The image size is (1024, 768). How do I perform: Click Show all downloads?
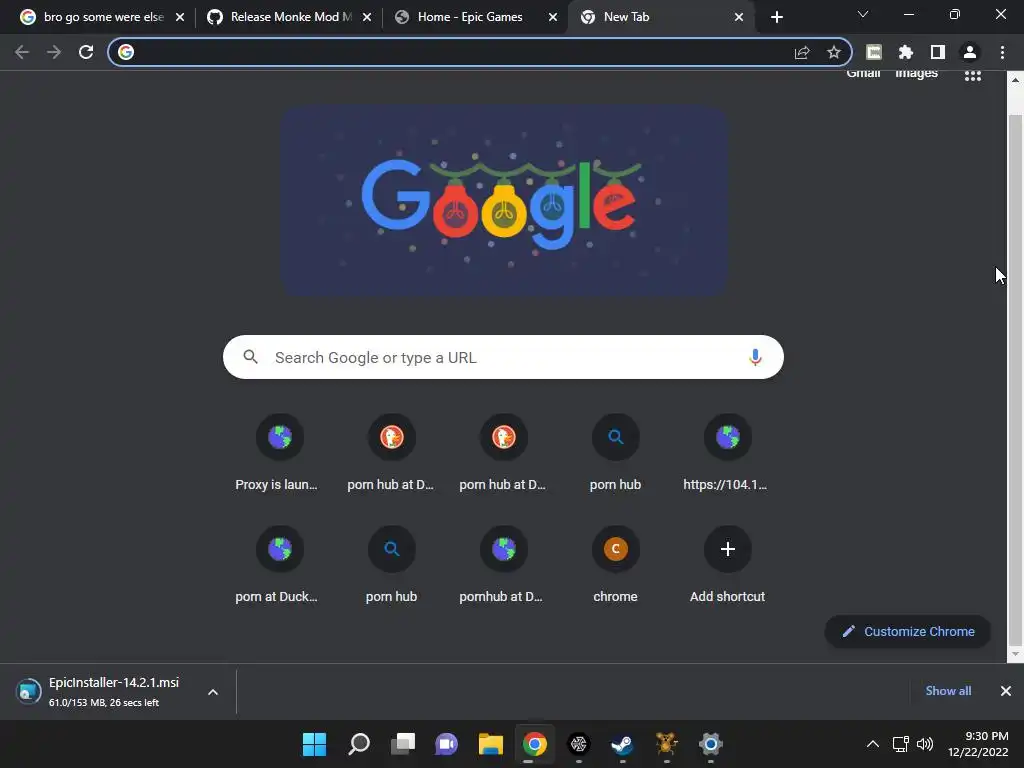(948, 691)
